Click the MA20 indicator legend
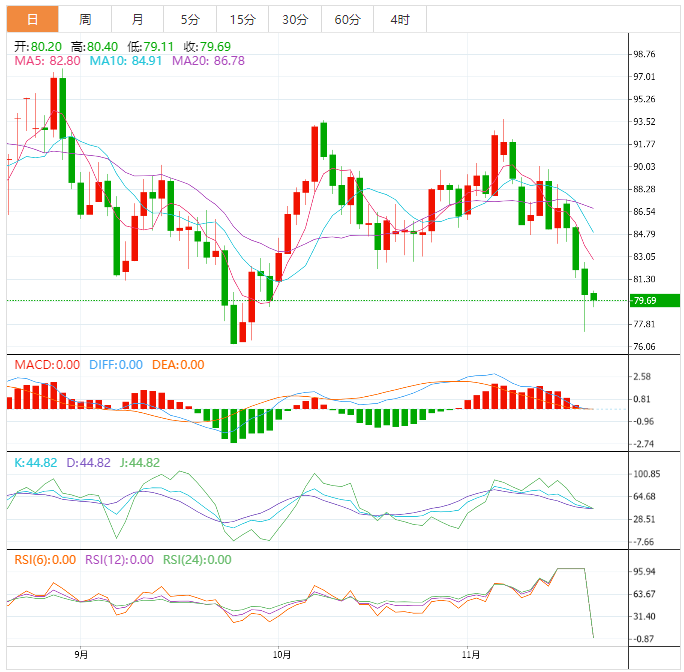 [x=208, y=61]
